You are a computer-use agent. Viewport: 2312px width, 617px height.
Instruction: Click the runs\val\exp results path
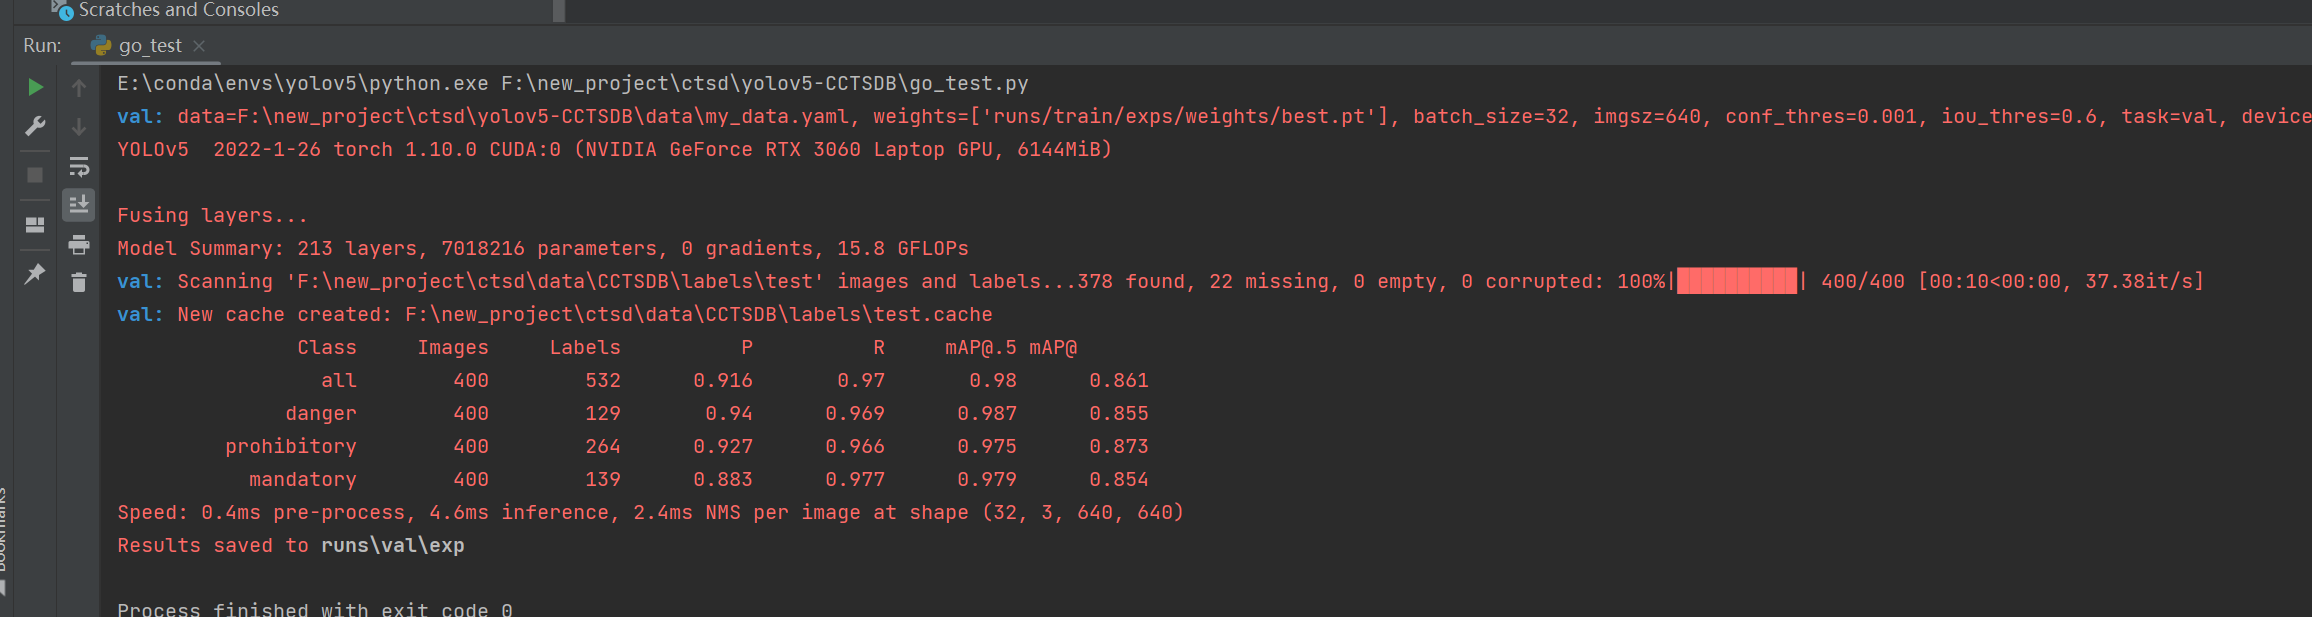tap(392, 546)
